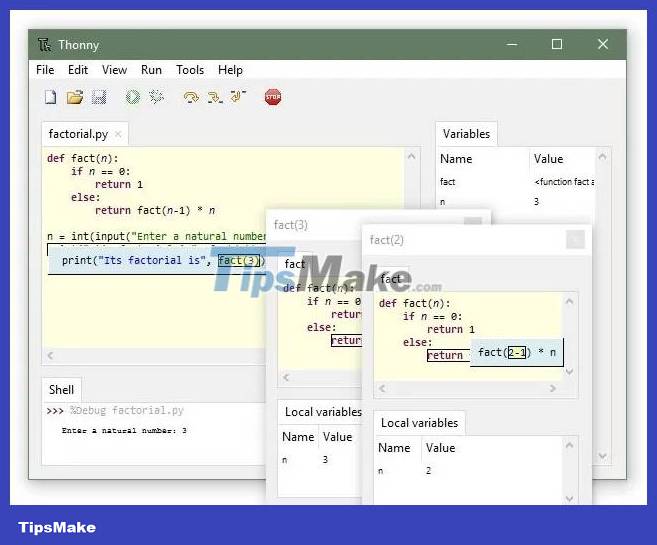The image size is (657, 545).
Task: Click scroll right arrow in fact(2) code view
Action: tap(553, 388)
